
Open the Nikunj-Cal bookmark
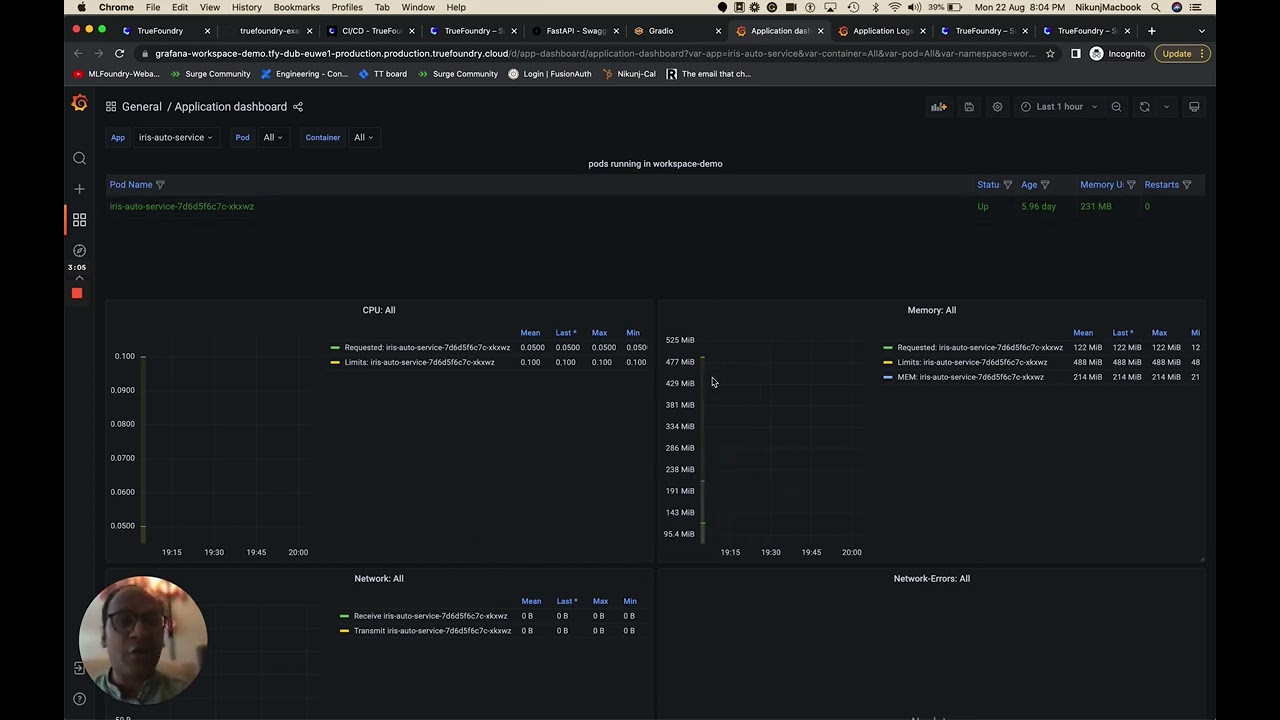point(629,74)
